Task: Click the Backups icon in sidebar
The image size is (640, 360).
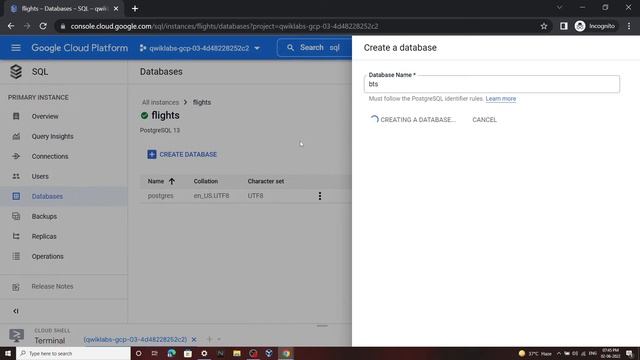Action: [16, 216]
